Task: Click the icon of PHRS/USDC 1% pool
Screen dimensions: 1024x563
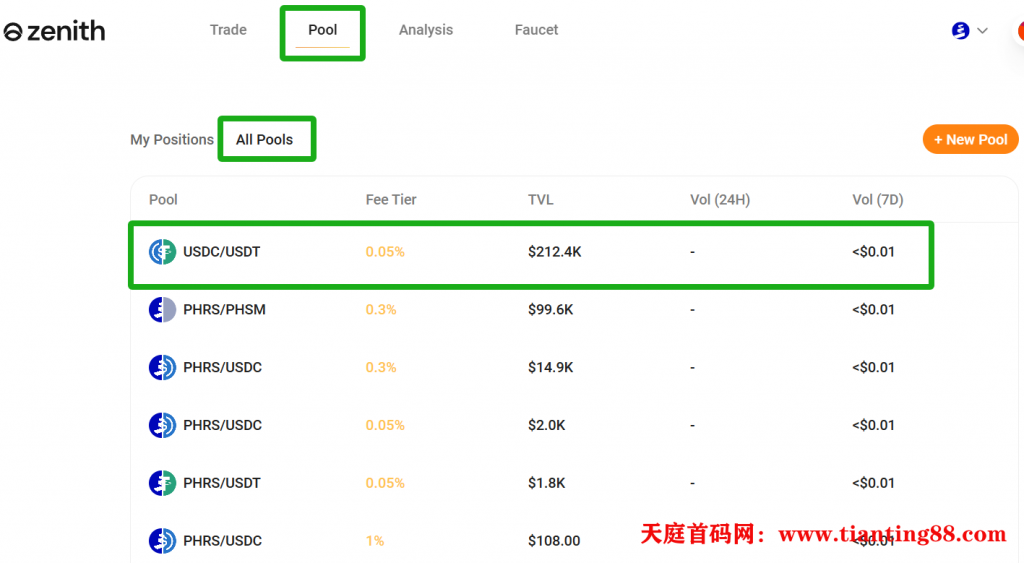Action: click(162, 541)
